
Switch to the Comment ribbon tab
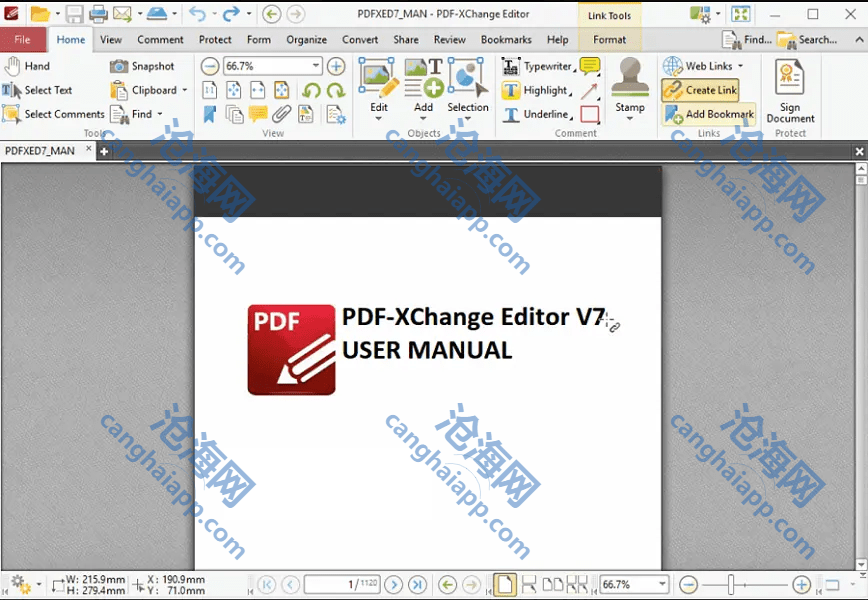pyautogui.click(x=160, y=39)
